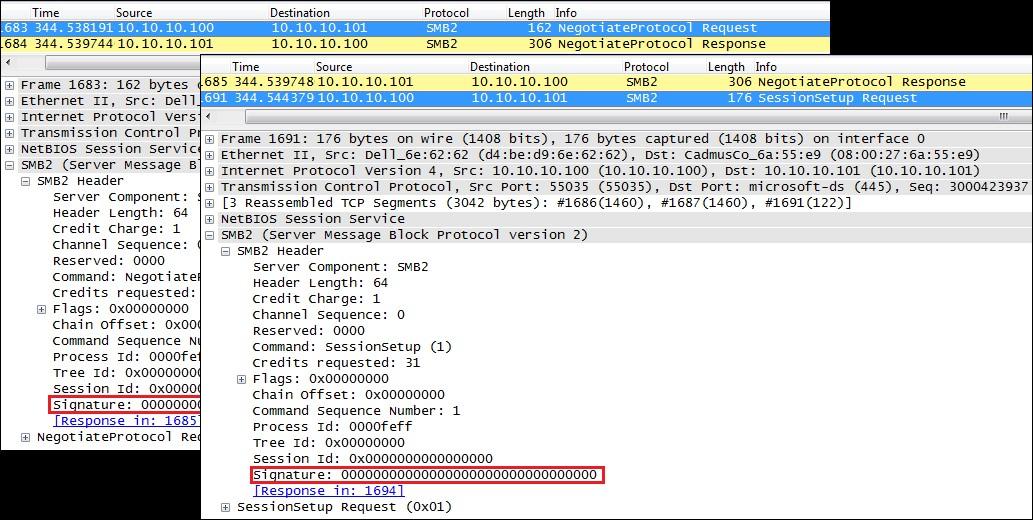
Task: Expand Ethernet II row in back window
Action: click(9, 101)
